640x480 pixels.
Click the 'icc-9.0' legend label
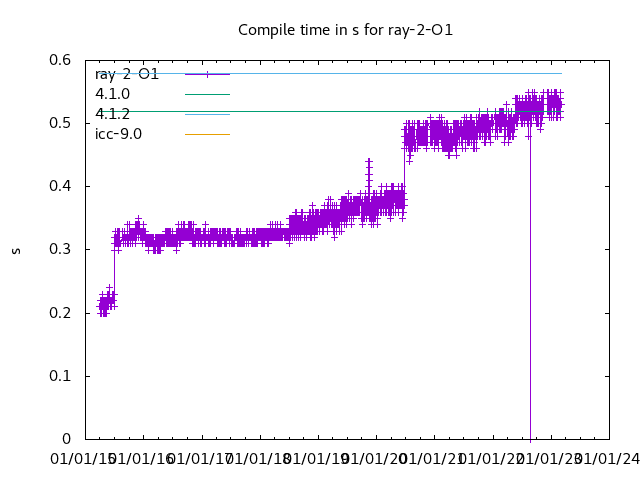pos(118,134)
